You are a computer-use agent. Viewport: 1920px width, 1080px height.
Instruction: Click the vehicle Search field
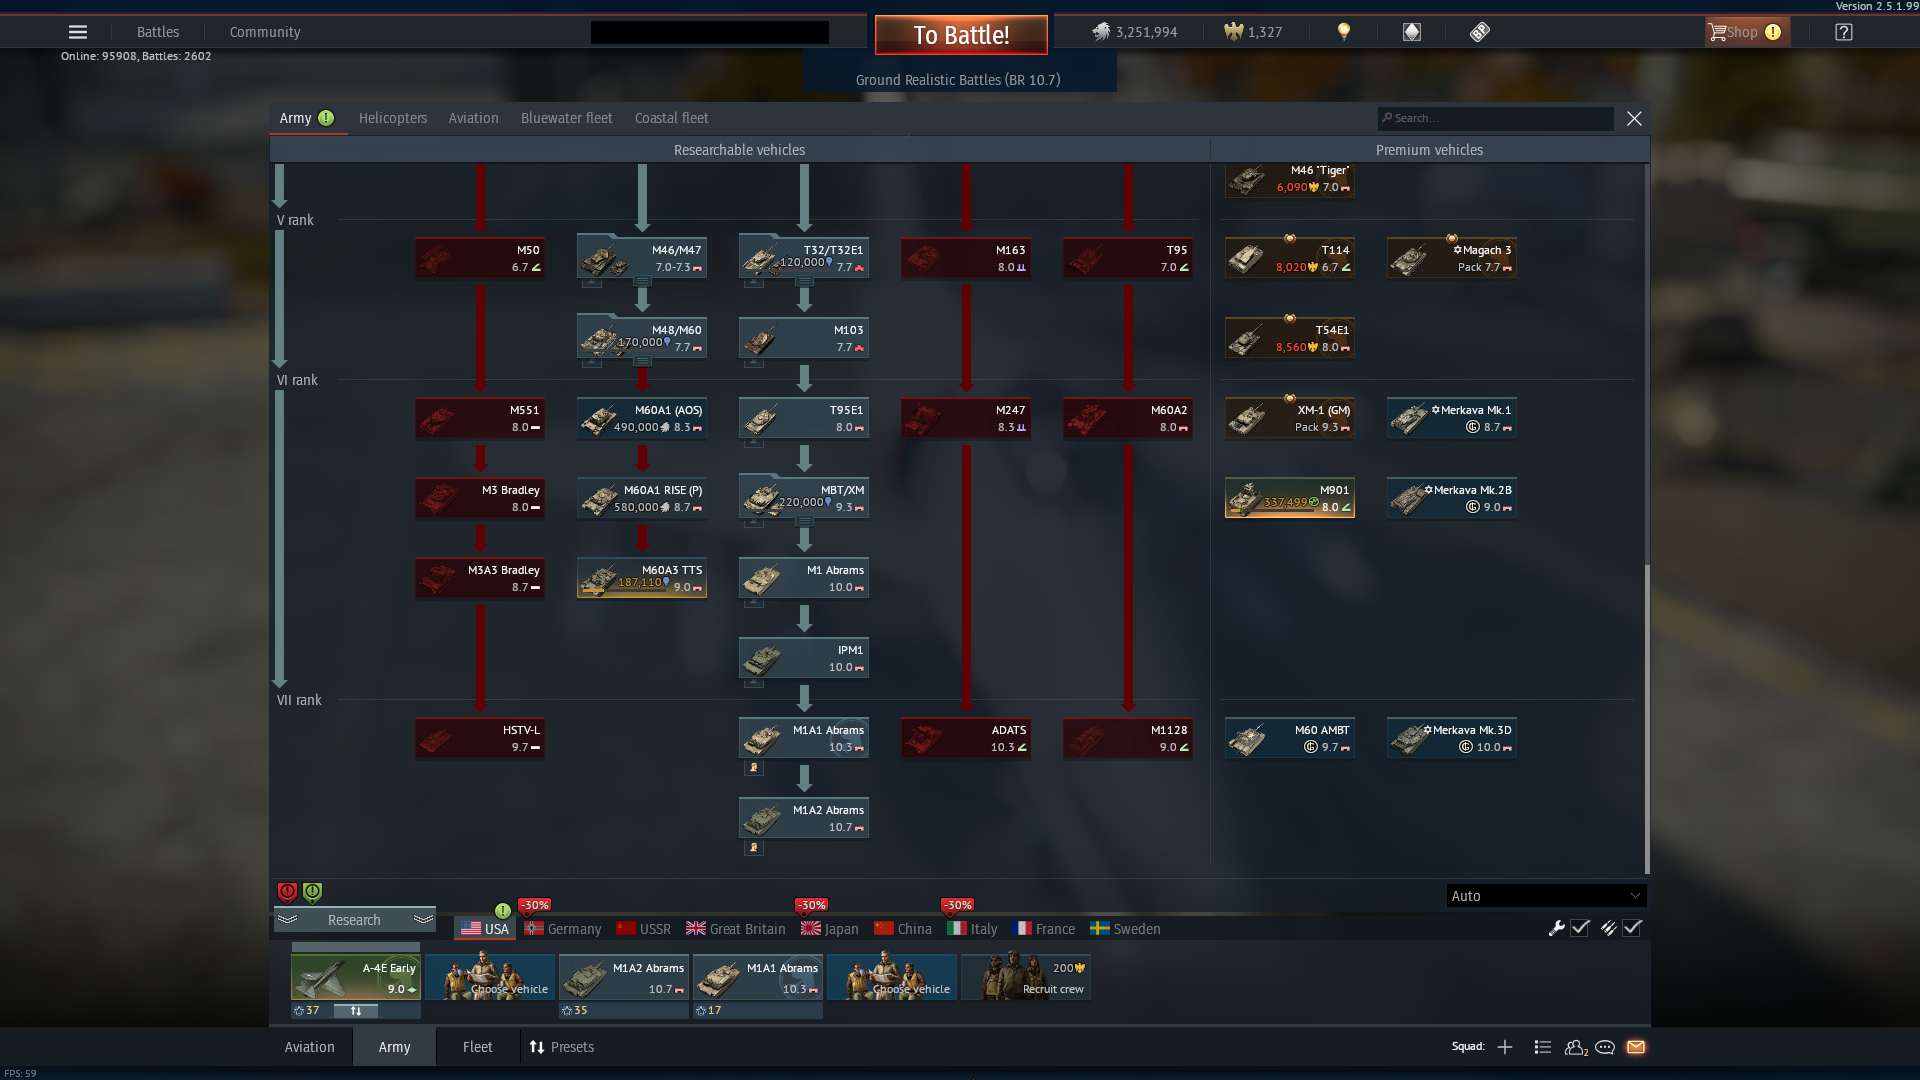coord(1495,118)
